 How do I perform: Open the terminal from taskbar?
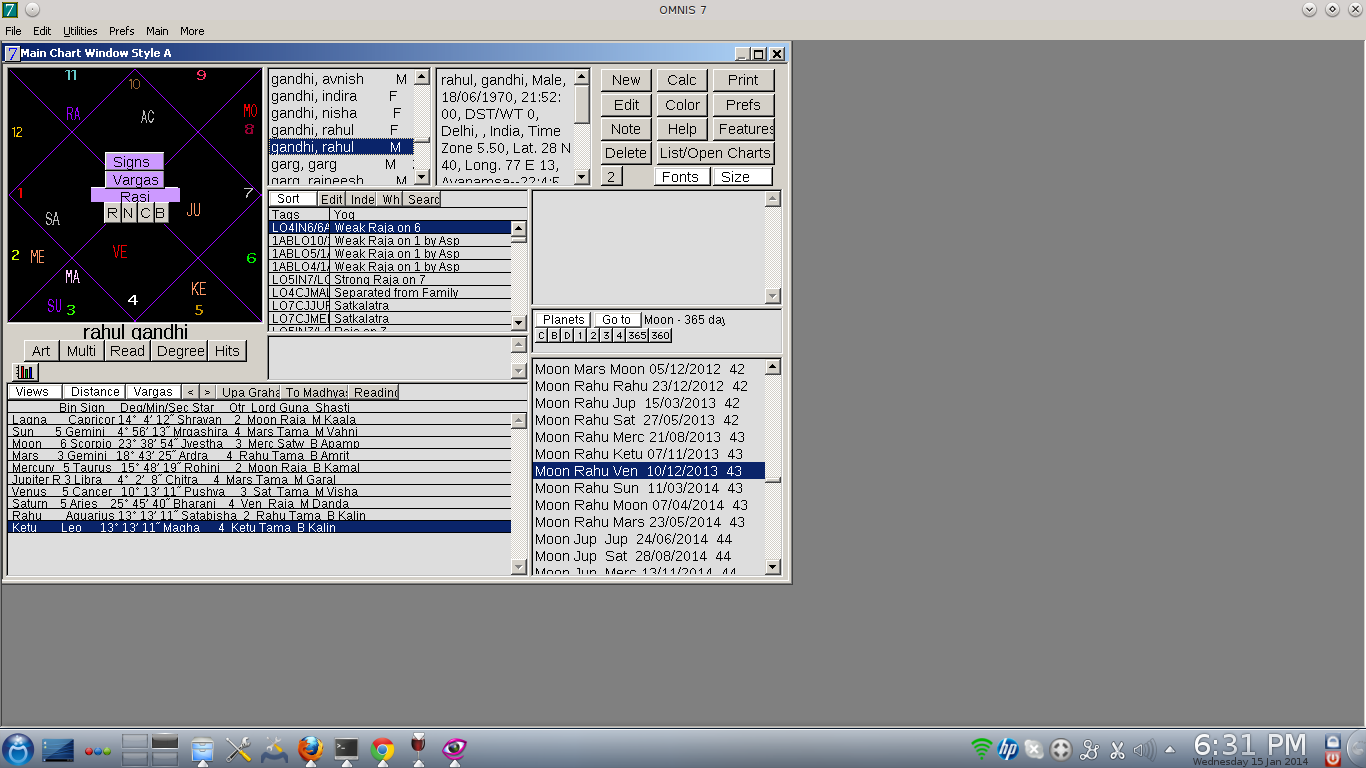pos(346,749)
